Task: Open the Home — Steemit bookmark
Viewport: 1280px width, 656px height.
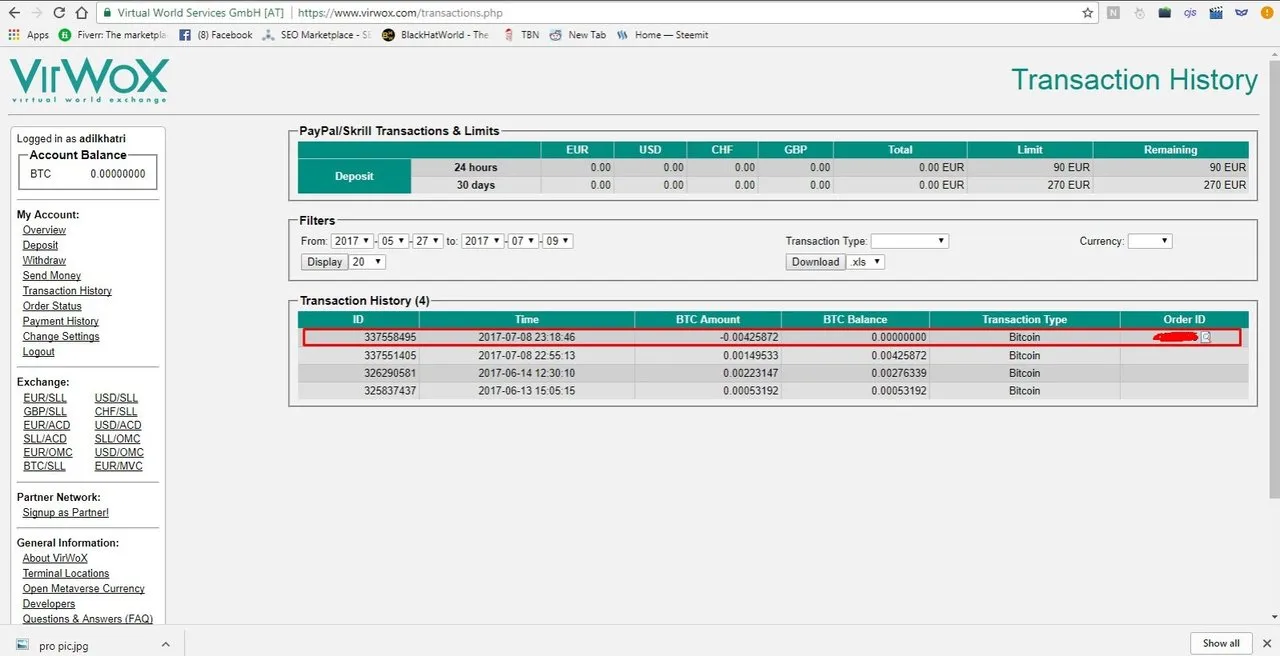Action: tap(662, 35)
